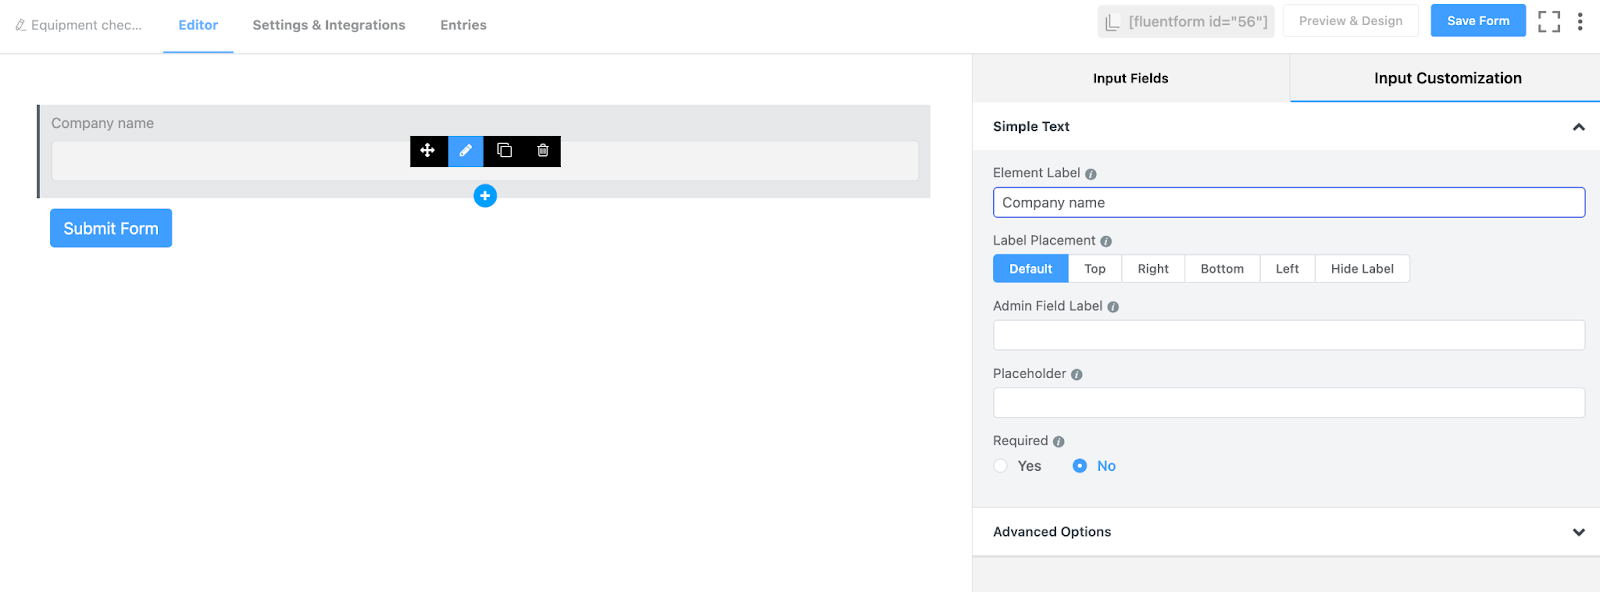1600x592 pixels.
Task: Click the blue plus add-field icon
Action: point(485,196)
